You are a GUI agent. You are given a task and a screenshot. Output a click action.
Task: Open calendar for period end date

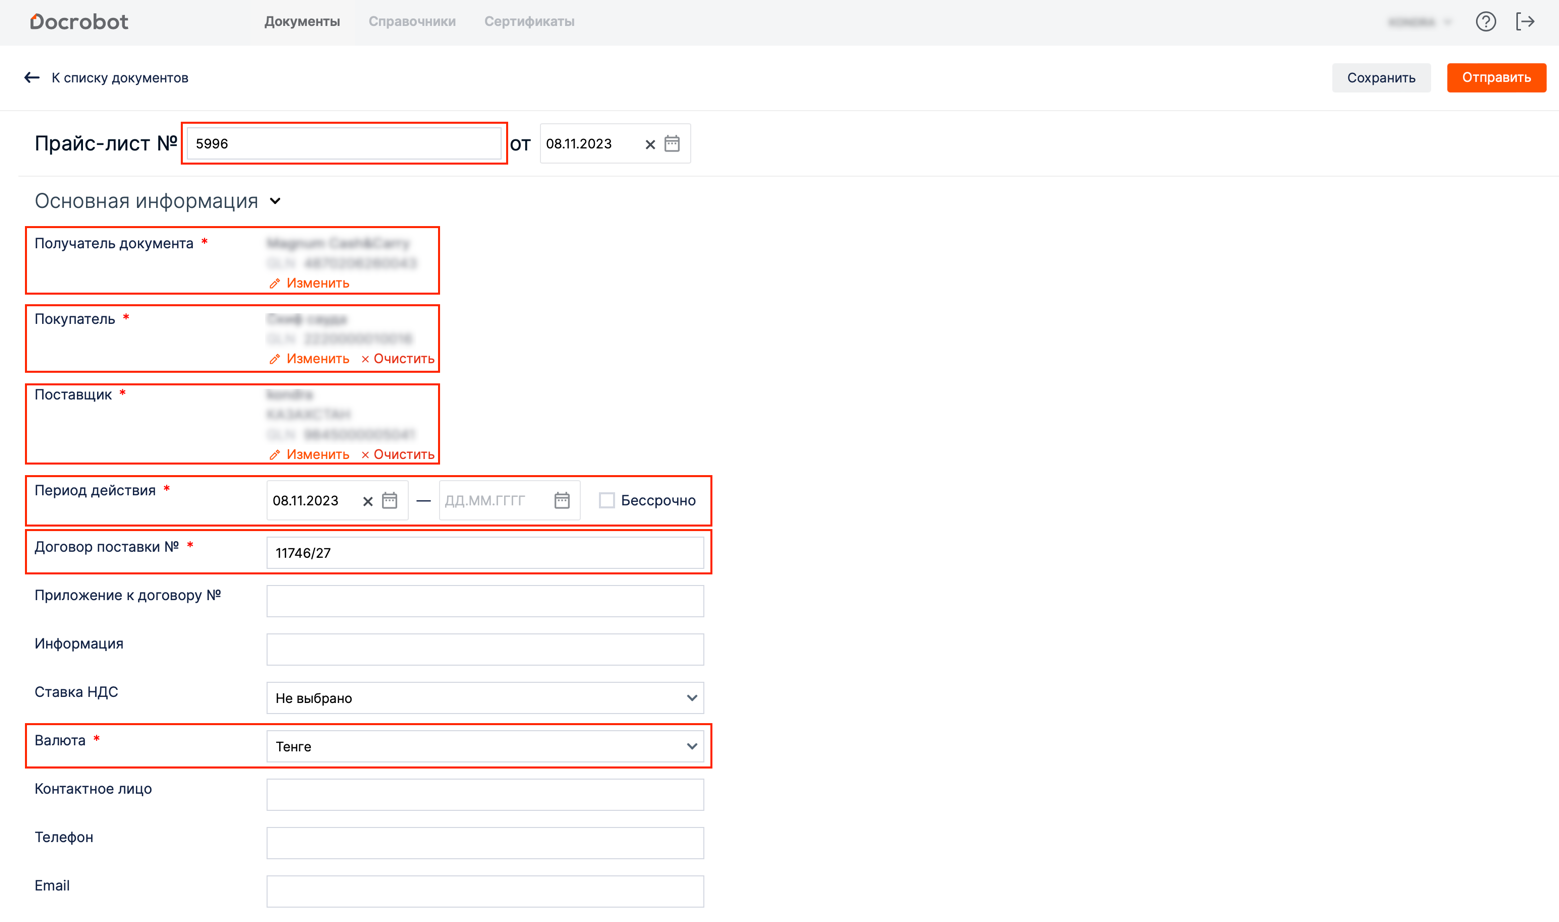[562, 501]
